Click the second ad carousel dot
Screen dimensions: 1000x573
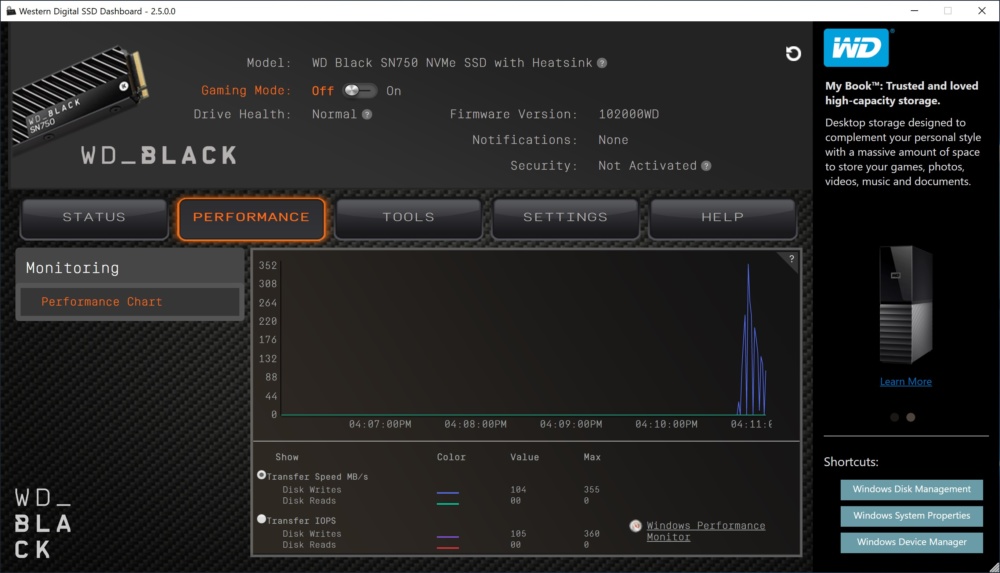[911, 417]
